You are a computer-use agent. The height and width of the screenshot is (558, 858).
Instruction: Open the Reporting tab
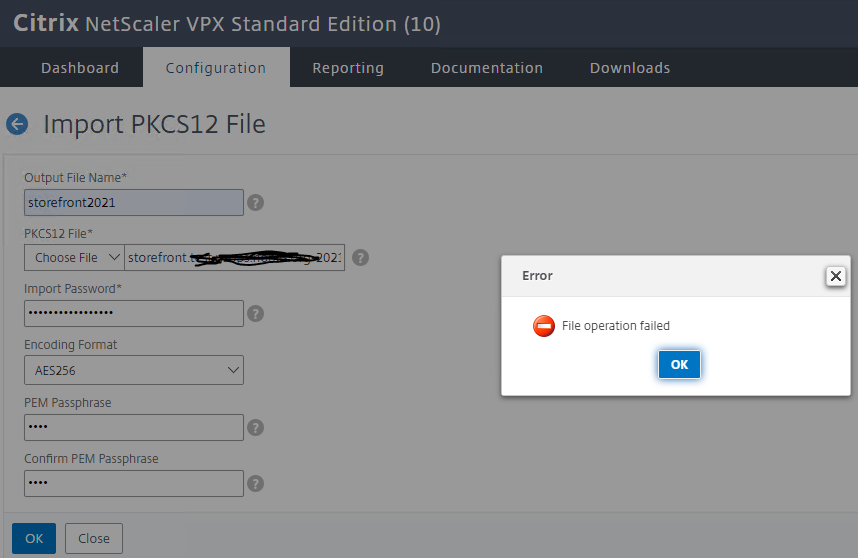pyautogui.click(x=348, y=68)
